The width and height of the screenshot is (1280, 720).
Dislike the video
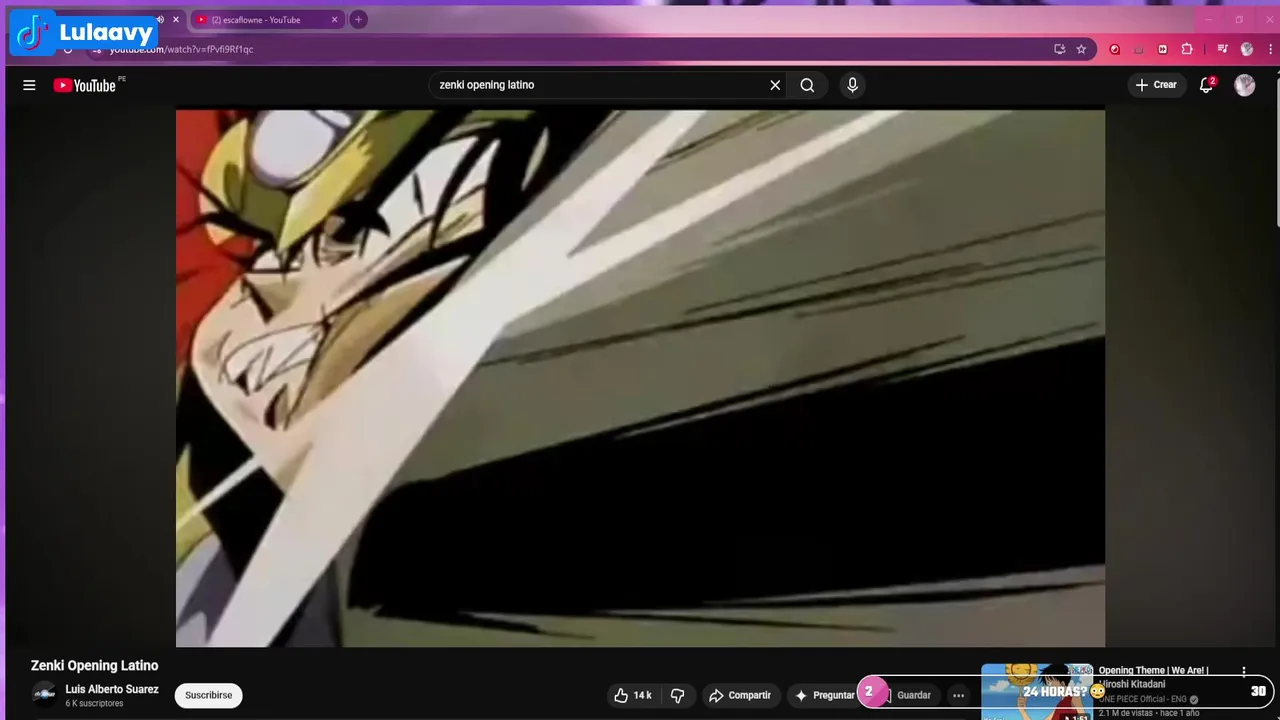[x=677, y=695]
